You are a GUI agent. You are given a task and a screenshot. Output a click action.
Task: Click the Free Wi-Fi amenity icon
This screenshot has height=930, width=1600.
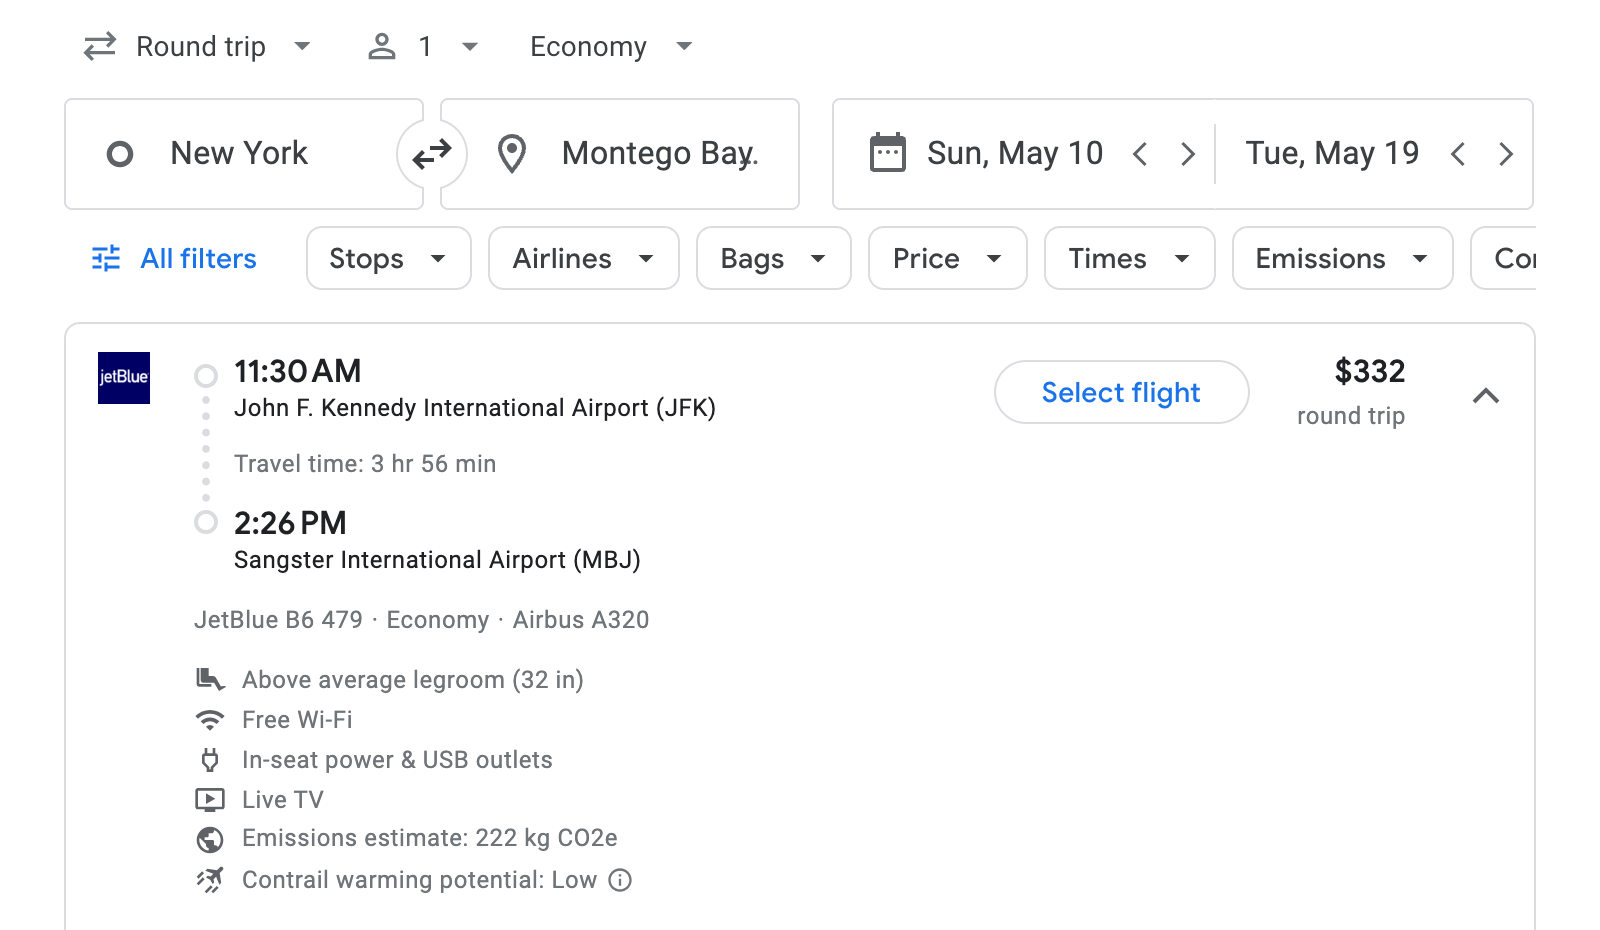[x=210, y=719]
